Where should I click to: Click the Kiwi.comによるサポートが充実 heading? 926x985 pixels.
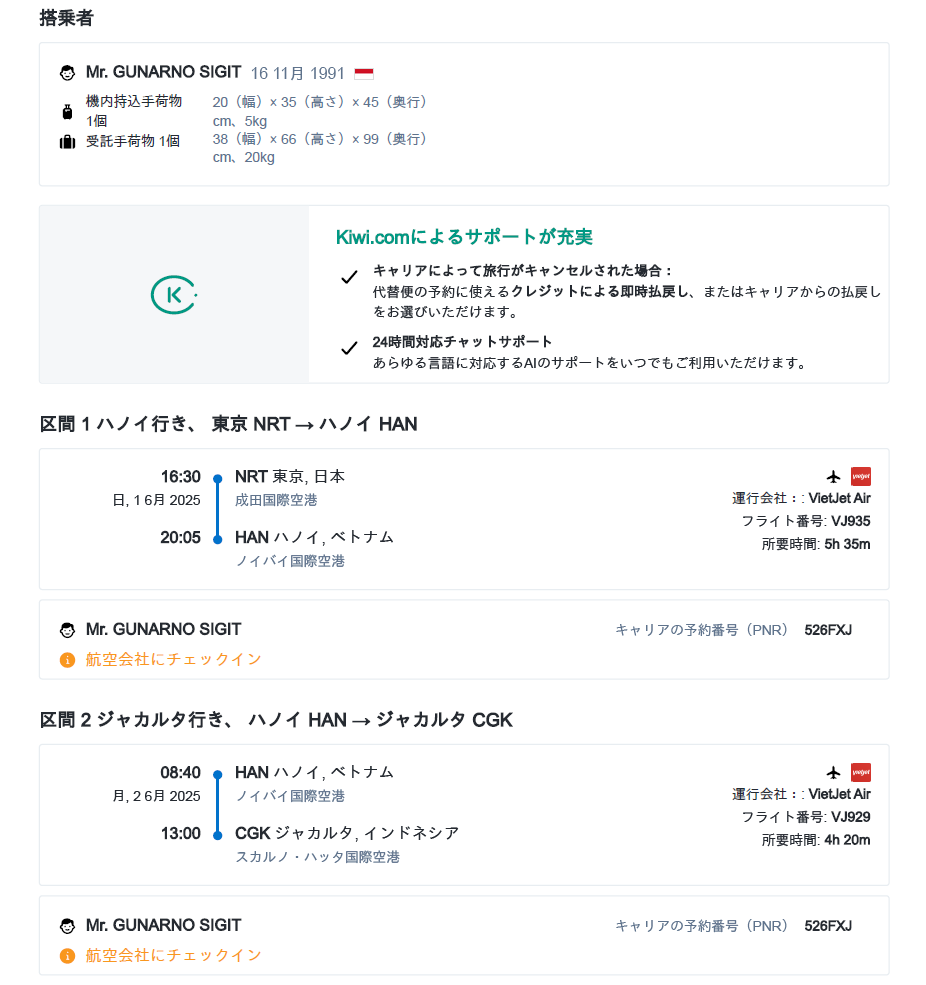[464, 237]
